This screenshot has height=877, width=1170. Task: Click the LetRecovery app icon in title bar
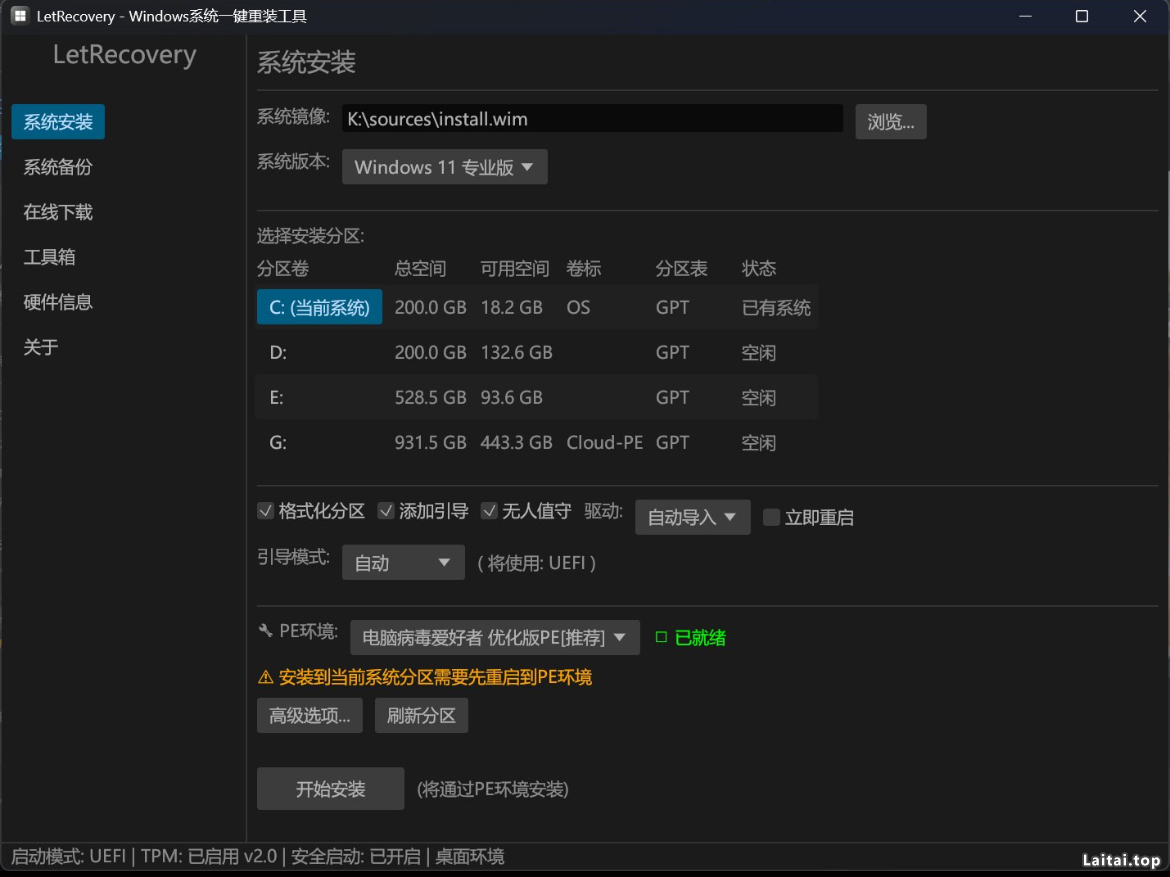click(19, 16)
